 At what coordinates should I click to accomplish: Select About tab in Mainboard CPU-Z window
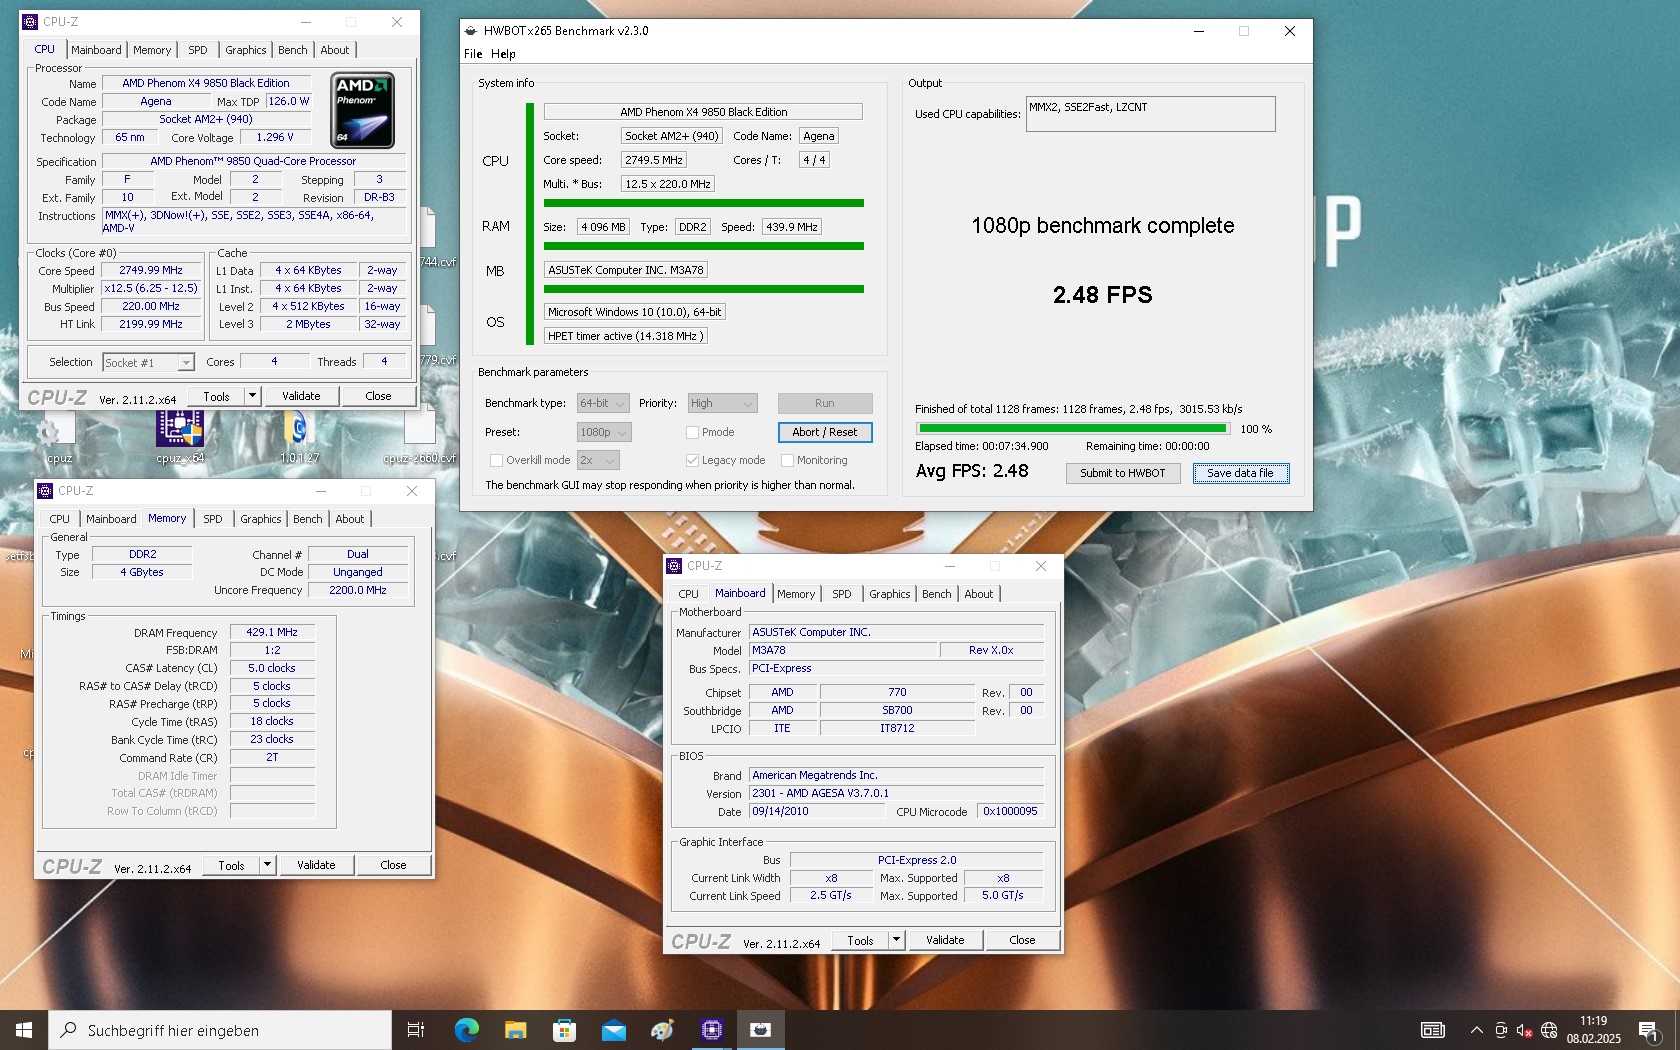pos(979,594)
